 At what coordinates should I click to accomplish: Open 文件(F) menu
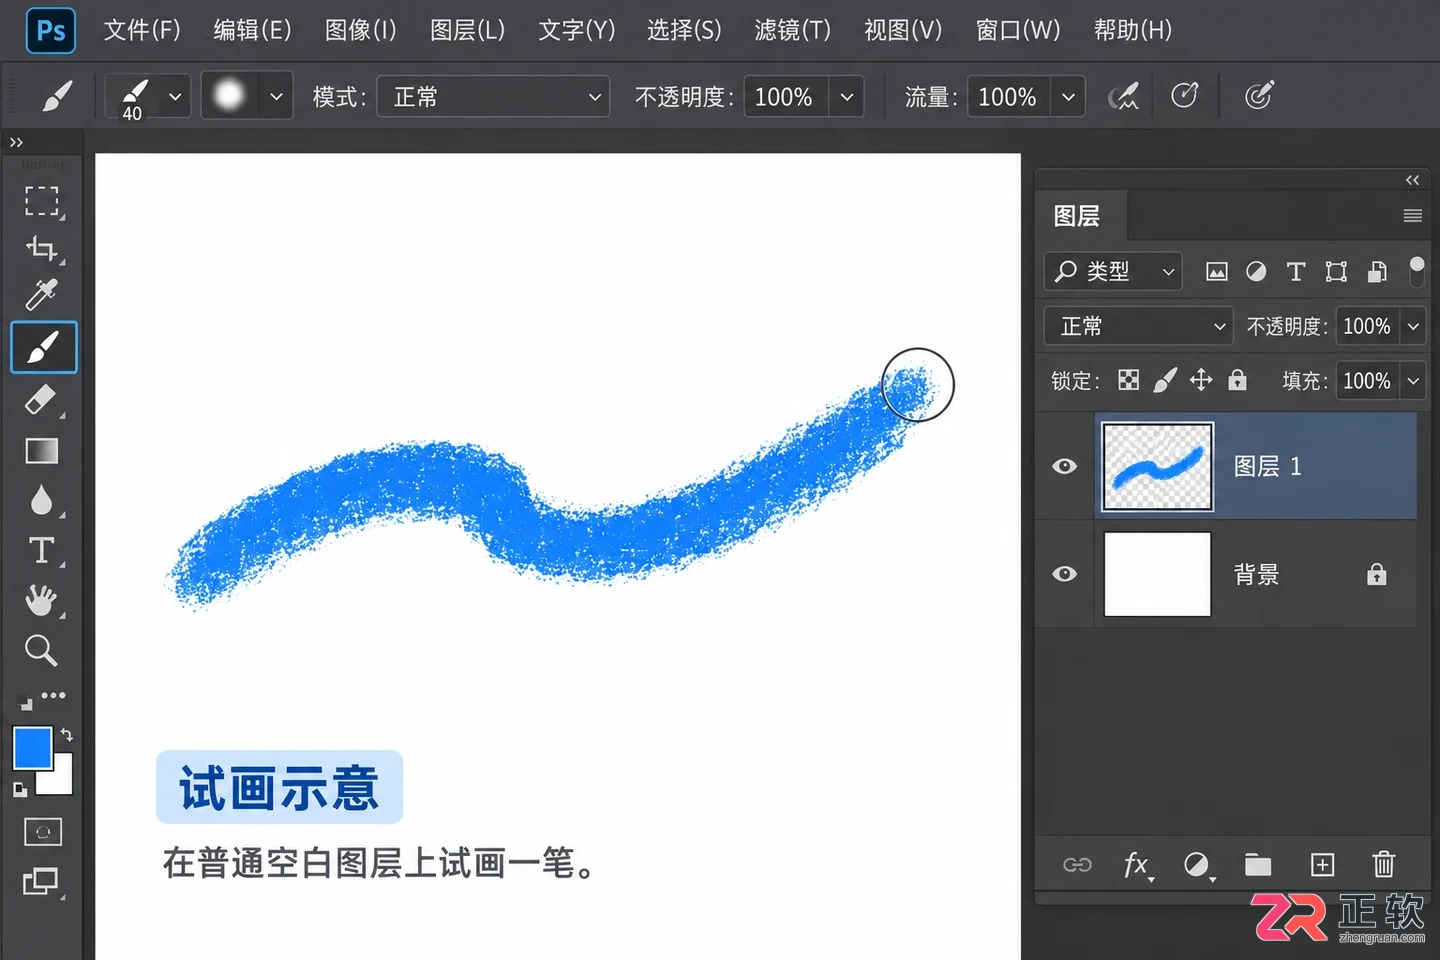point(142,30)
